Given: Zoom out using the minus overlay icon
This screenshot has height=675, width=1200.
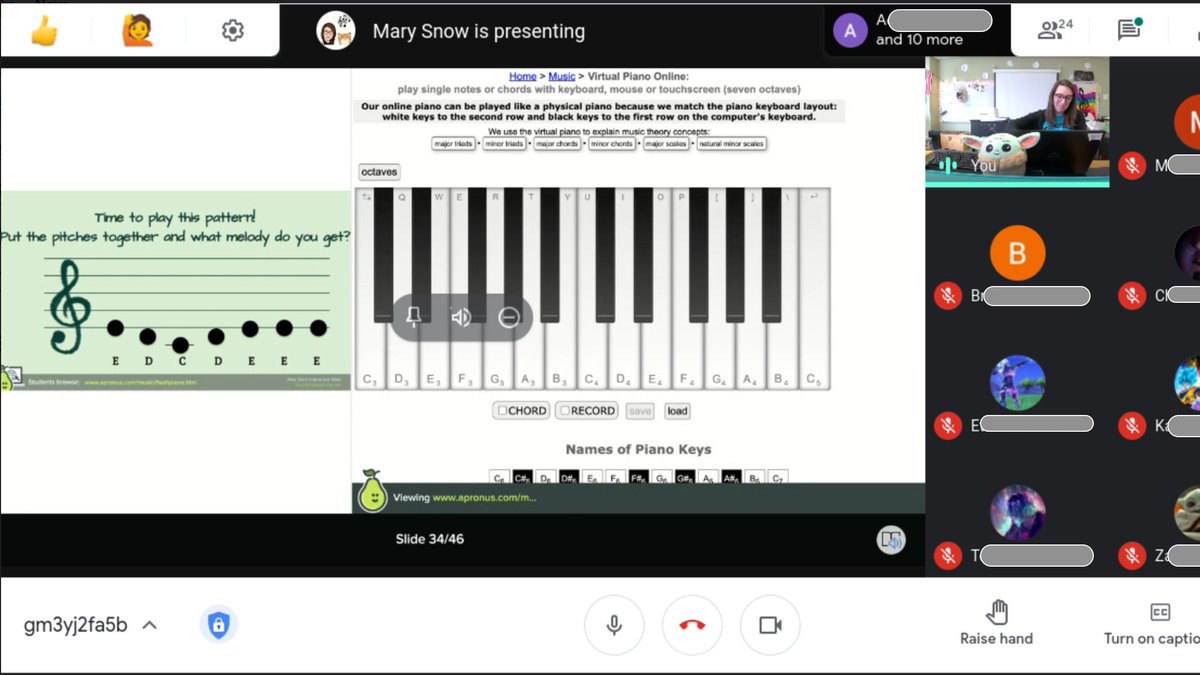Looking at the screenshot, I should [x=510, y=317].
